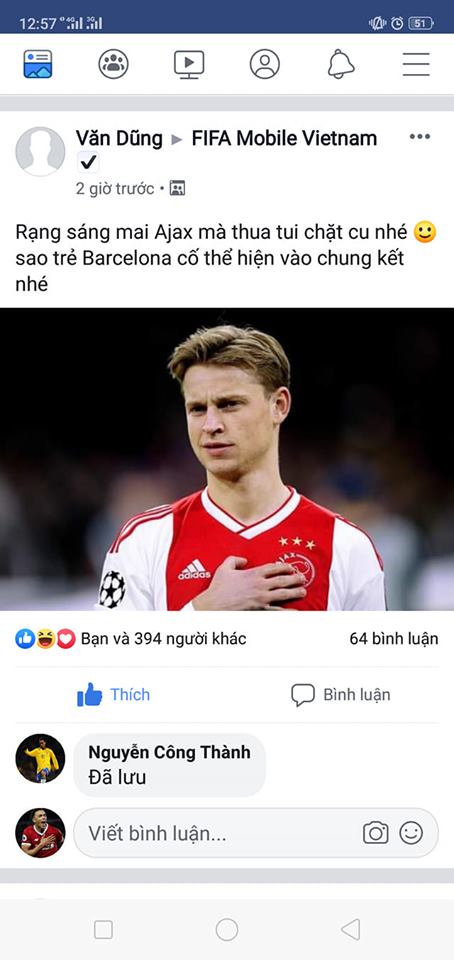View the Ajax player photo
Screen dimensions: 454x960
(227, 459)
